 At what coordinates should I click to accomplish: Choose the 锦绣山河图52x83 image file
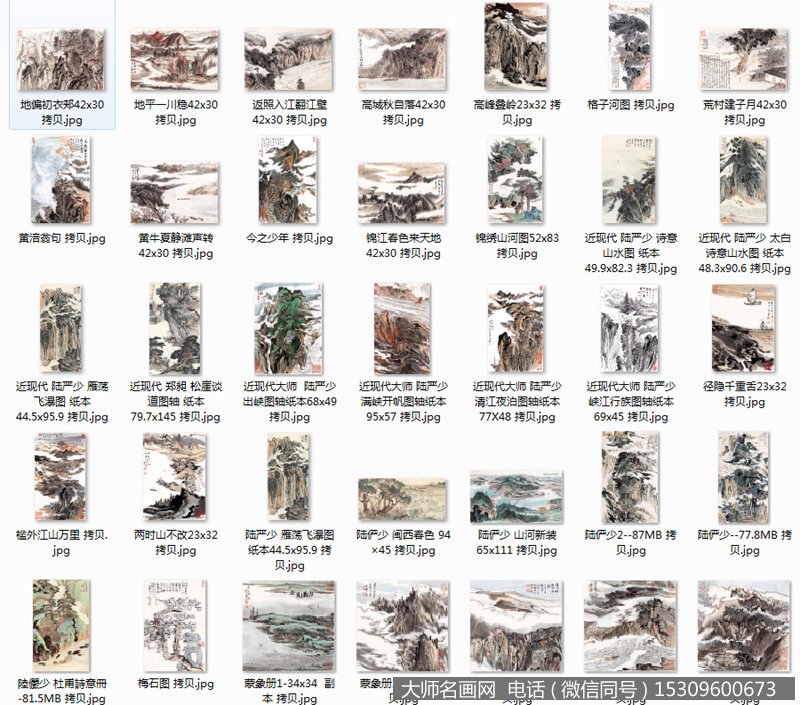[516, 180]
